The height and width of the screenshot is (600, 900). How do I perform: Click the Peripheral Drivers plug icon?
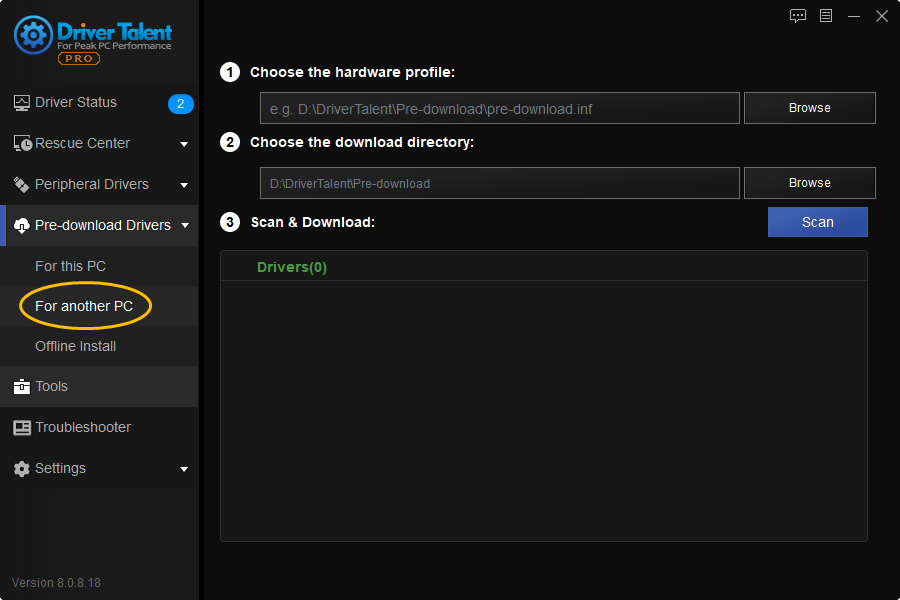click(21, 184)
